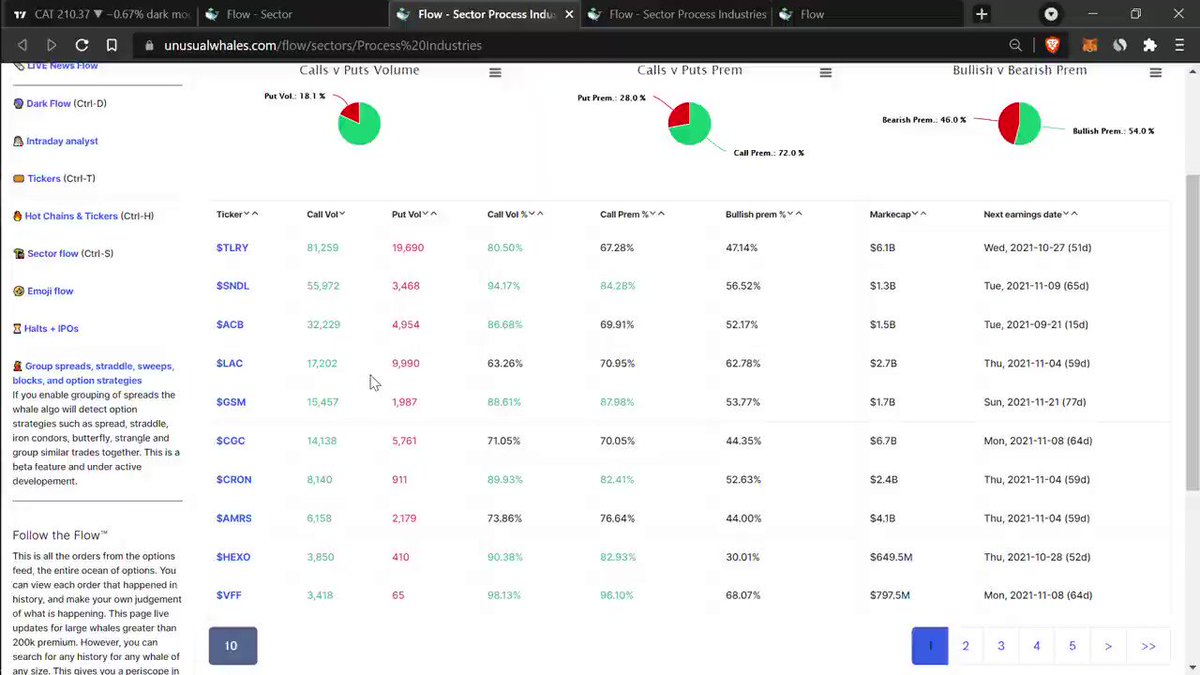Click the green slice of the volume pie
This screenshot has height=675, width=1200.
(x=362, y=128)
